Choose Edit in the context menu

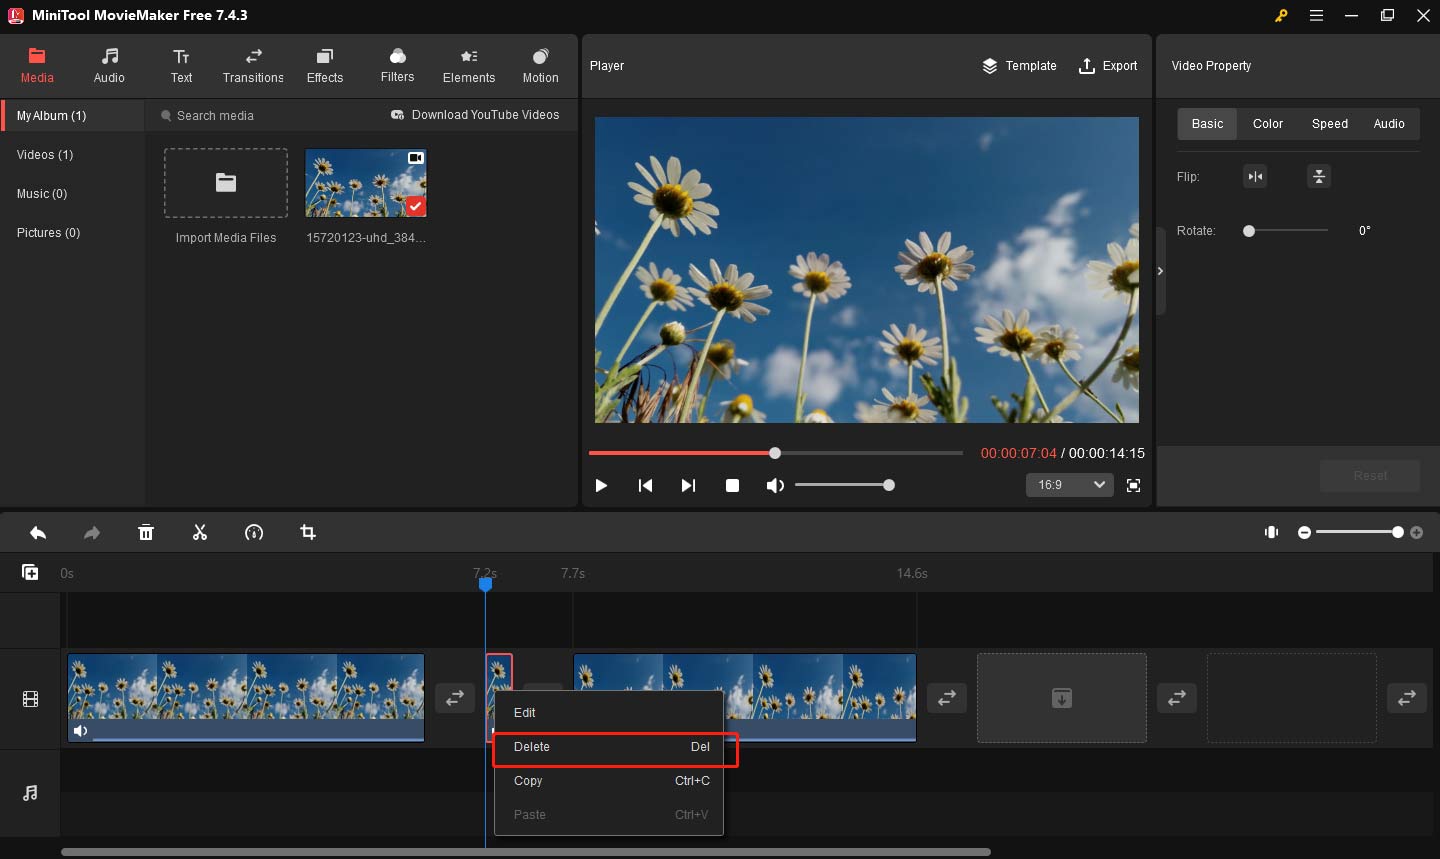pyautogui.click(x=609, y=713)
